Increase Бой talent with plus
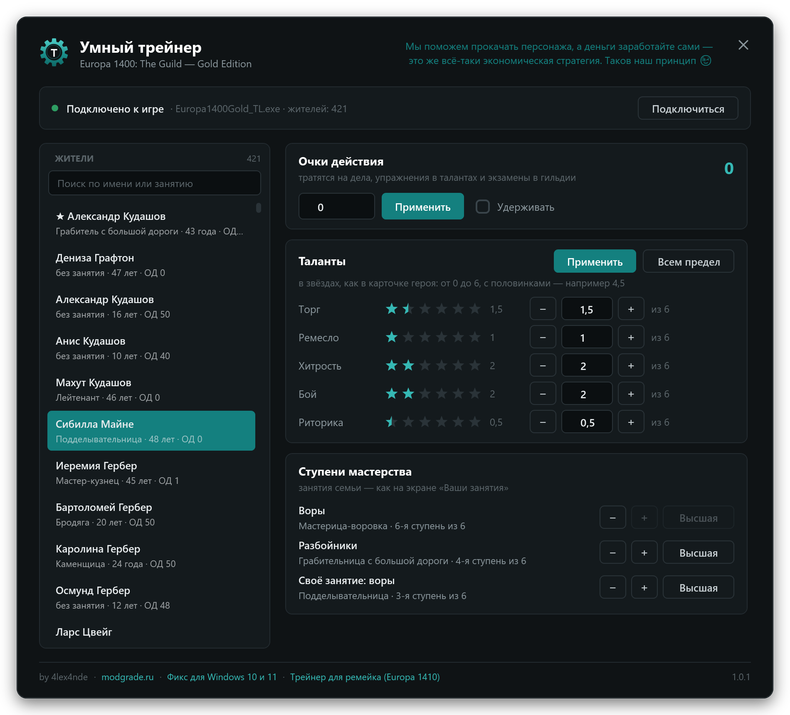The image size is (790, 715). 631,394
